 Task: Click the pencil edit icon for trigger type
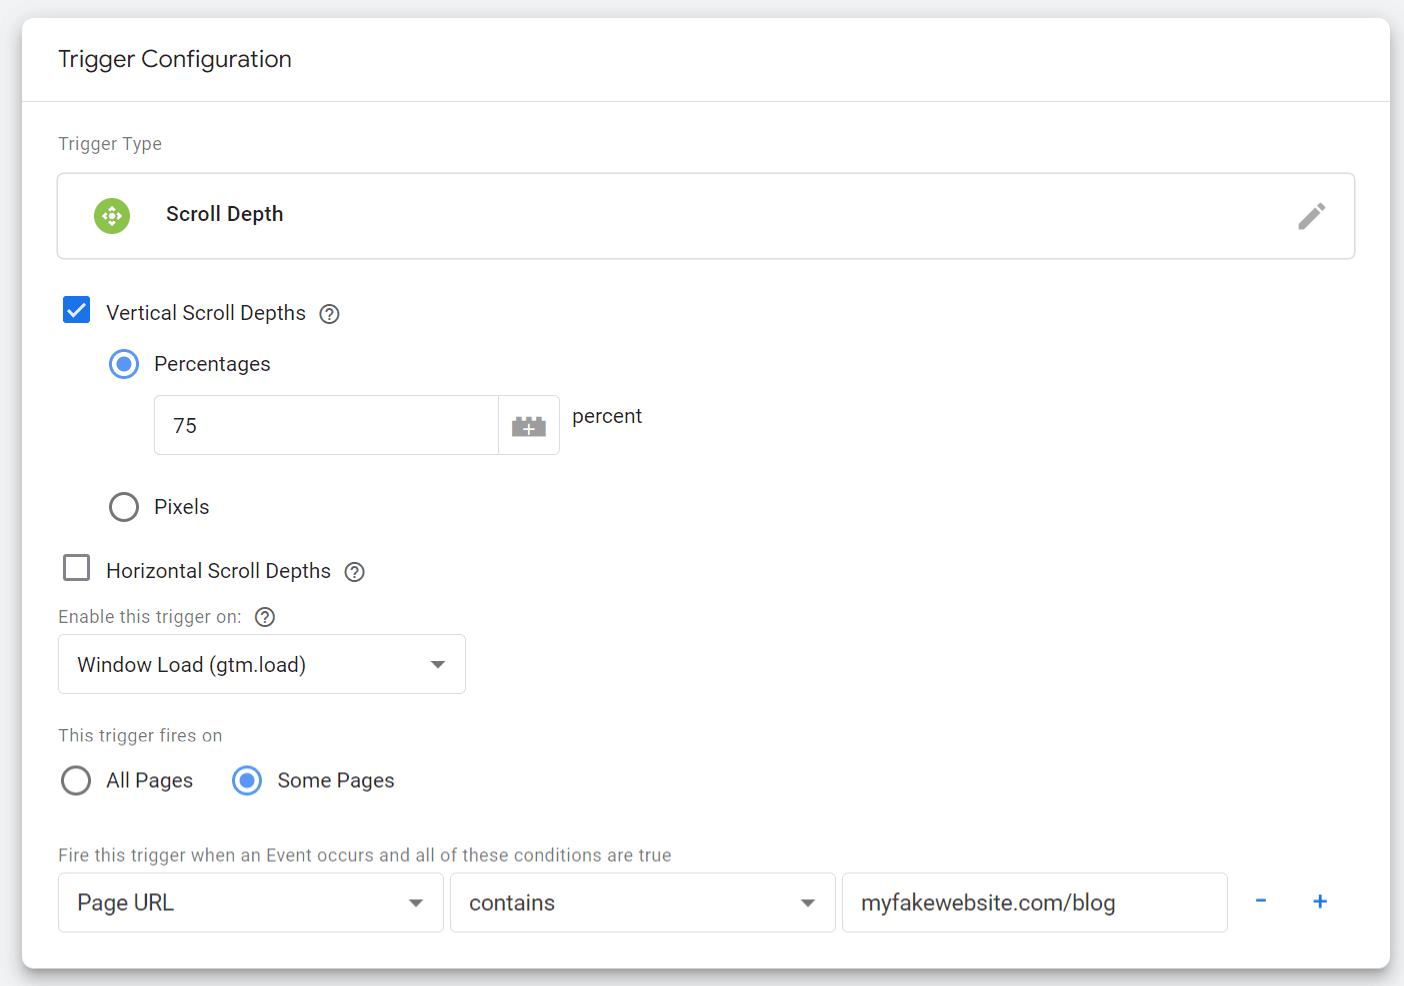(x=1311, y=216)
